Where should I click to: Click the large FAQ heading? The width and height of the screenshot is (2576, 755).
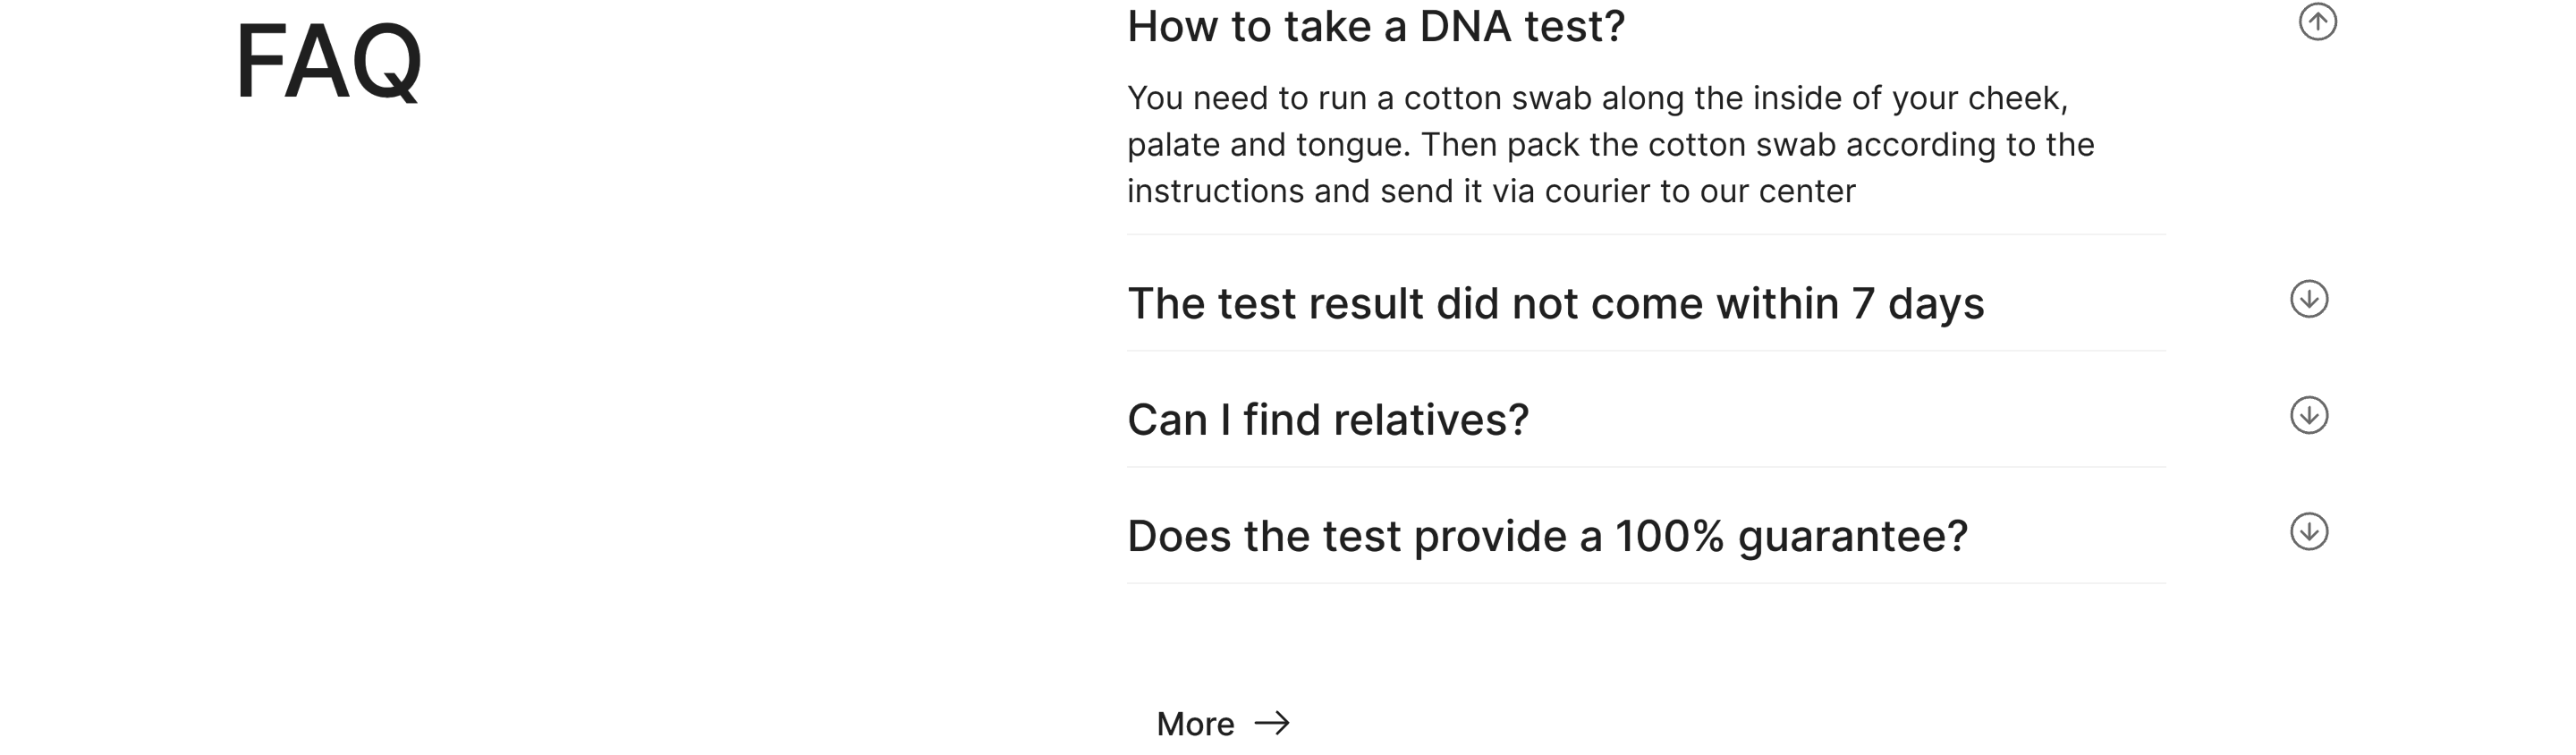pyautogui.click(x=328, y=62)
